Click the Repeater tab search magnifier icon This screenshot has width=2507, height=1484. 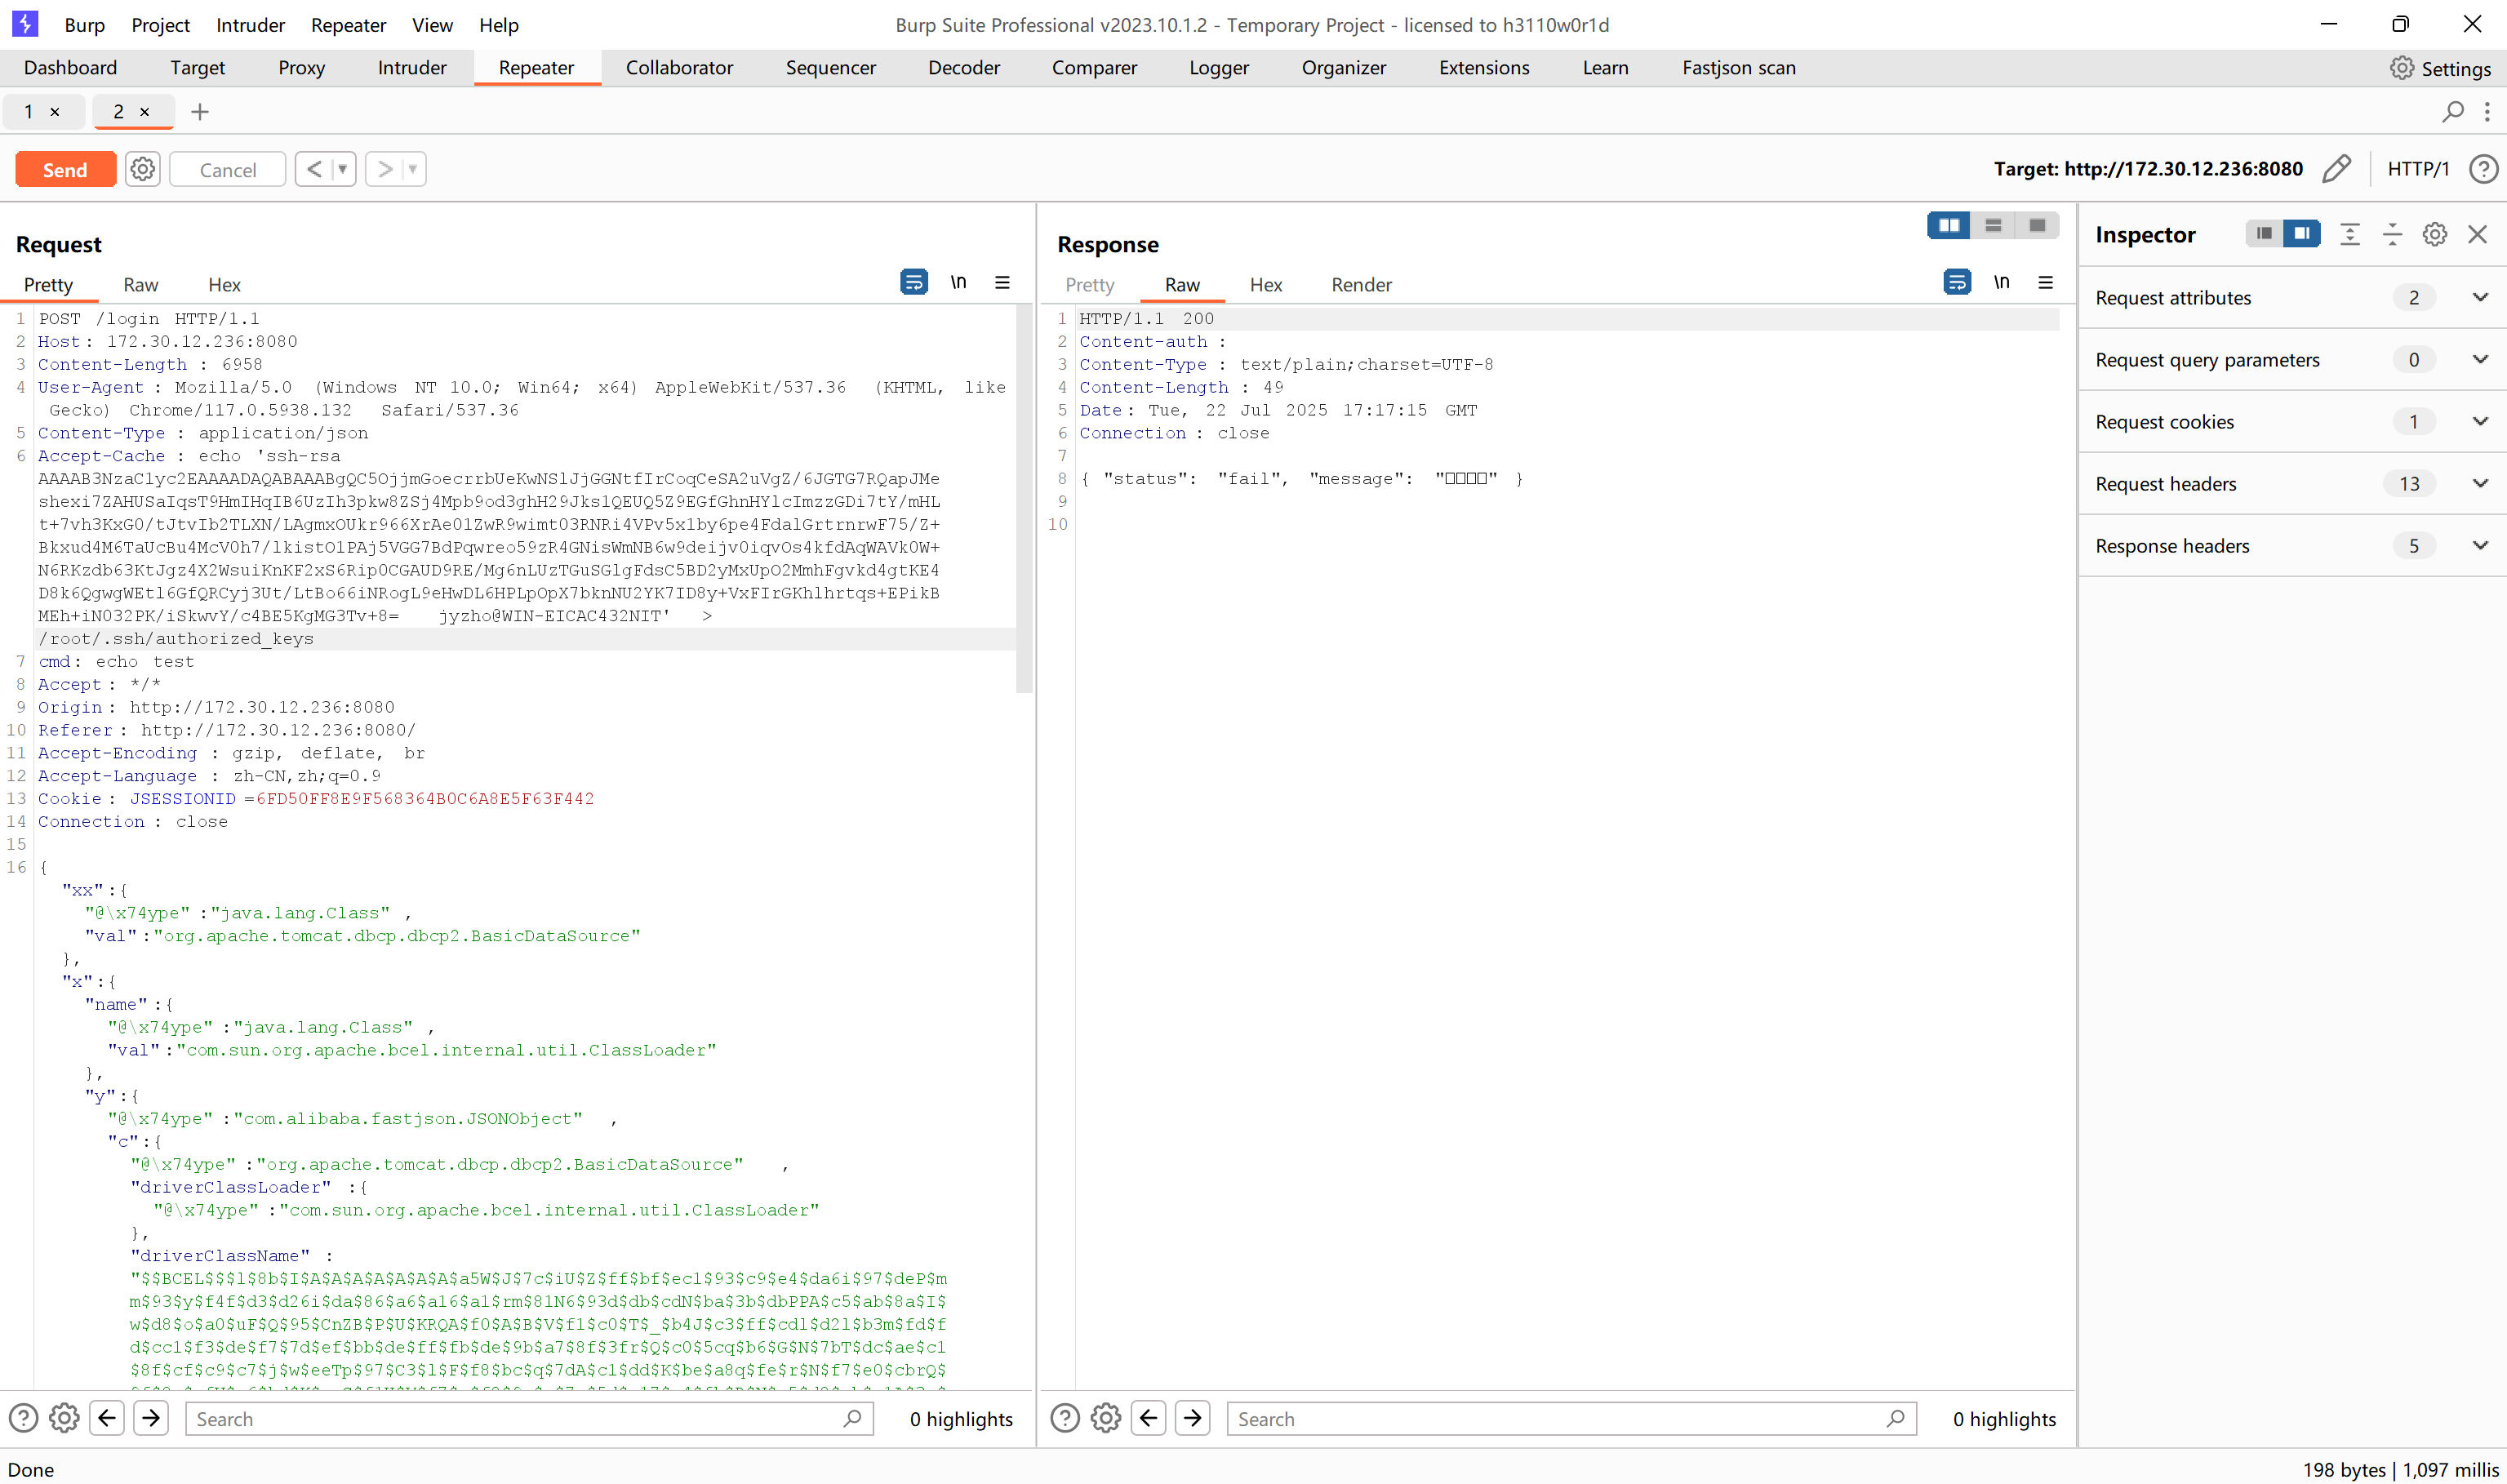point(2452,112)
